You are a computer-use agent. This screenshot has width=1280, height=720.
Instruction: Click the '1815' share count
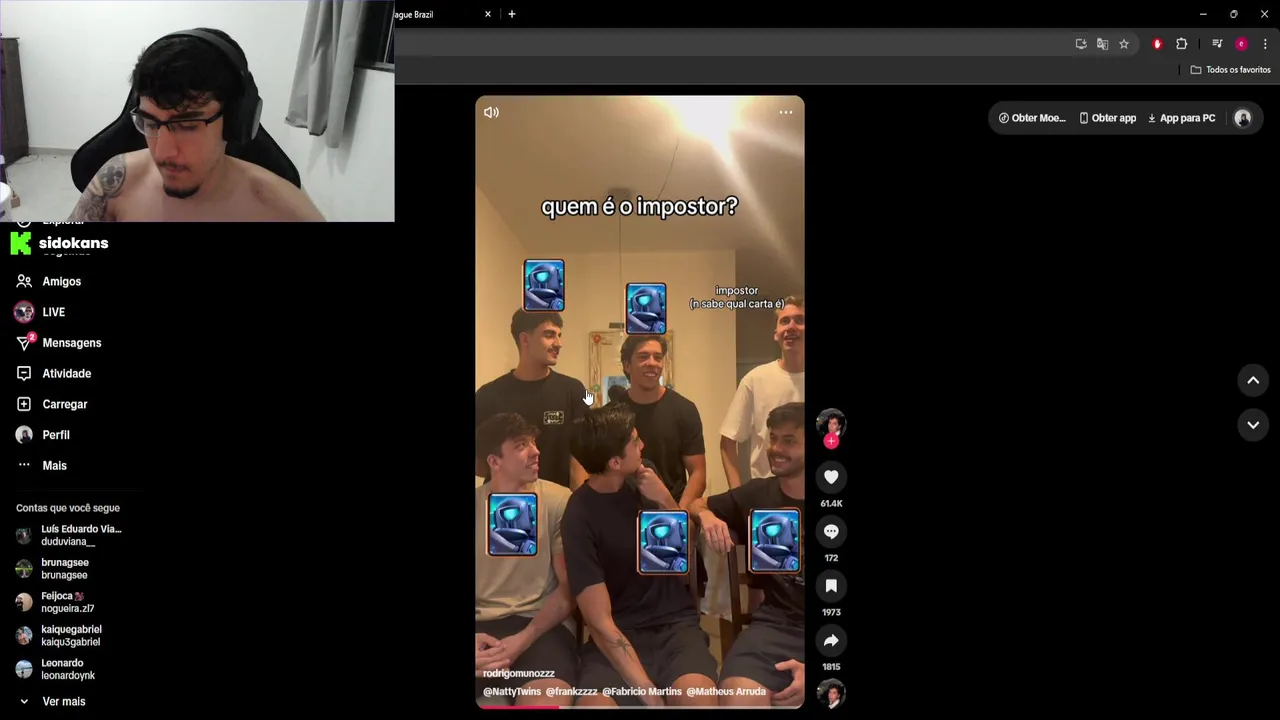[x=831, y=667]
